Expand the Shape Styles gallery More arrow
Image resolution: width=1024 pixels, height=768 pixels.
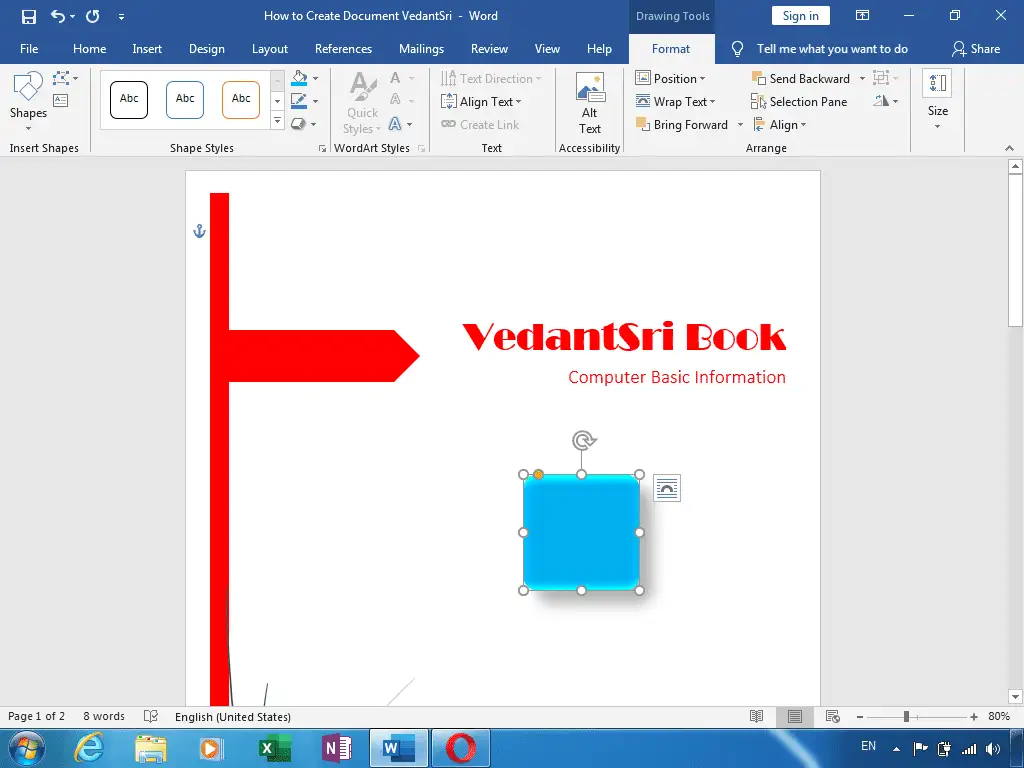tap(278, 121)
